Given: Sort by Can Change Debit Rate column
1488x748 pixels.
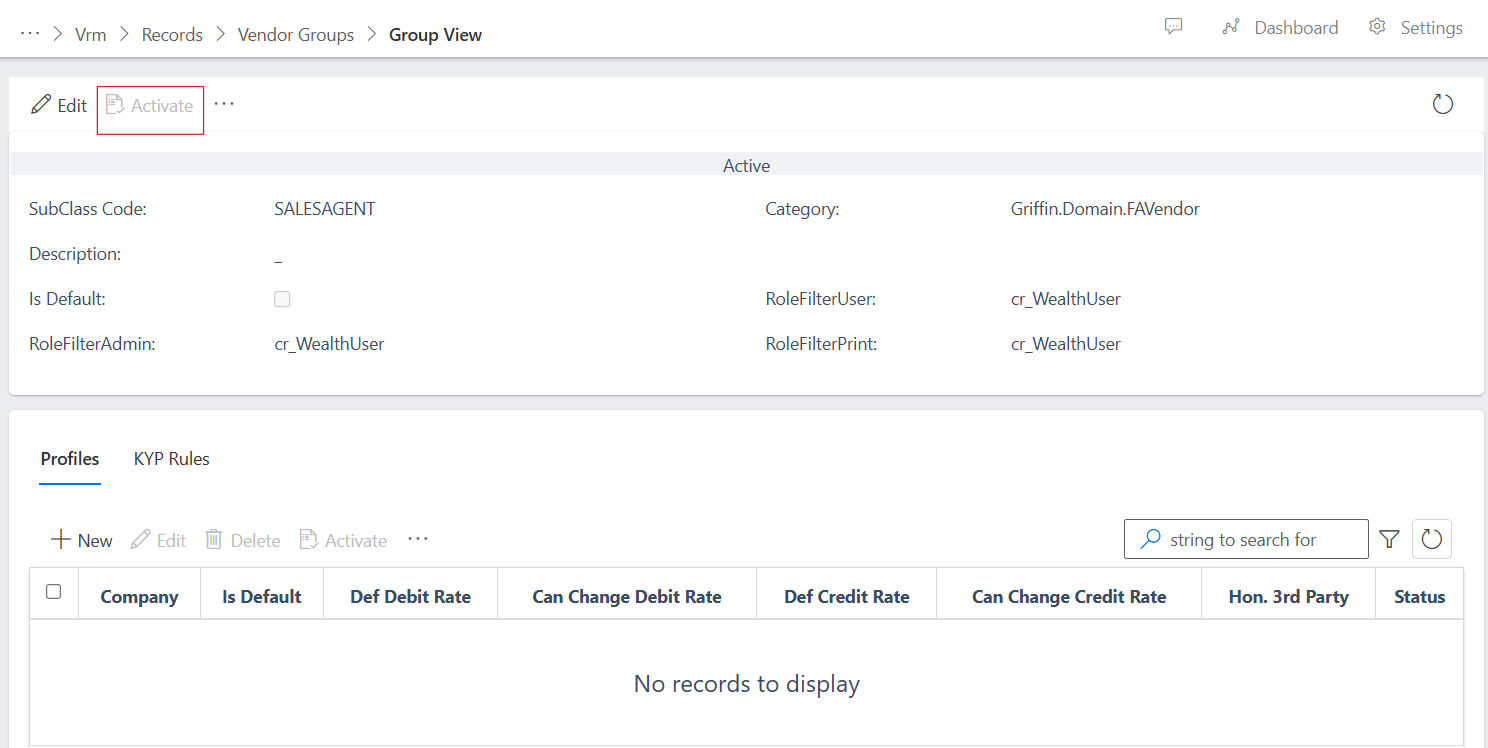Looking at the screenshot, I should tap(627, 597).
